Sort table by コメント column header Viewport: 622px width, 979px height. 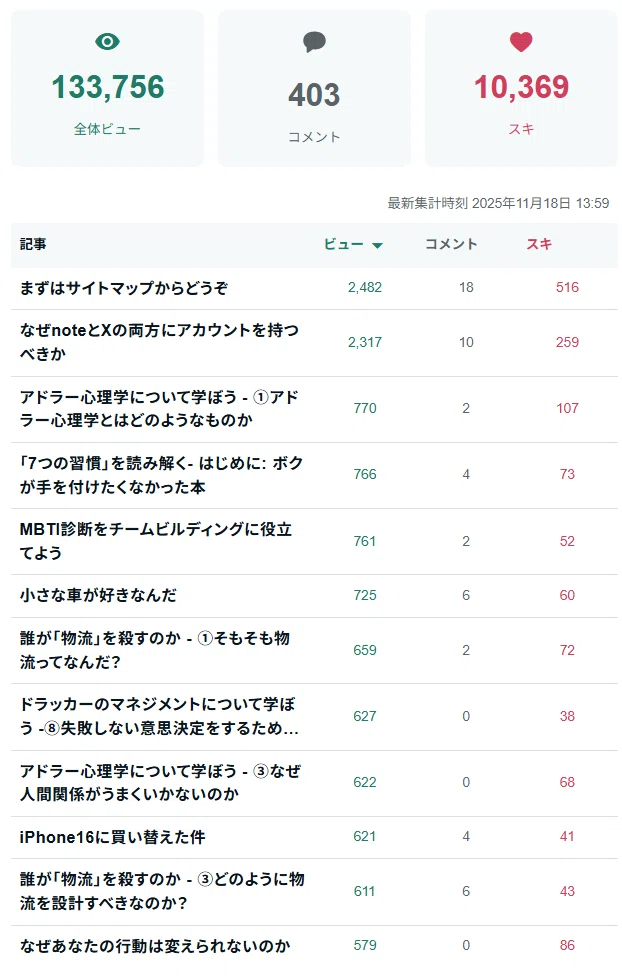tap(451, 244)
